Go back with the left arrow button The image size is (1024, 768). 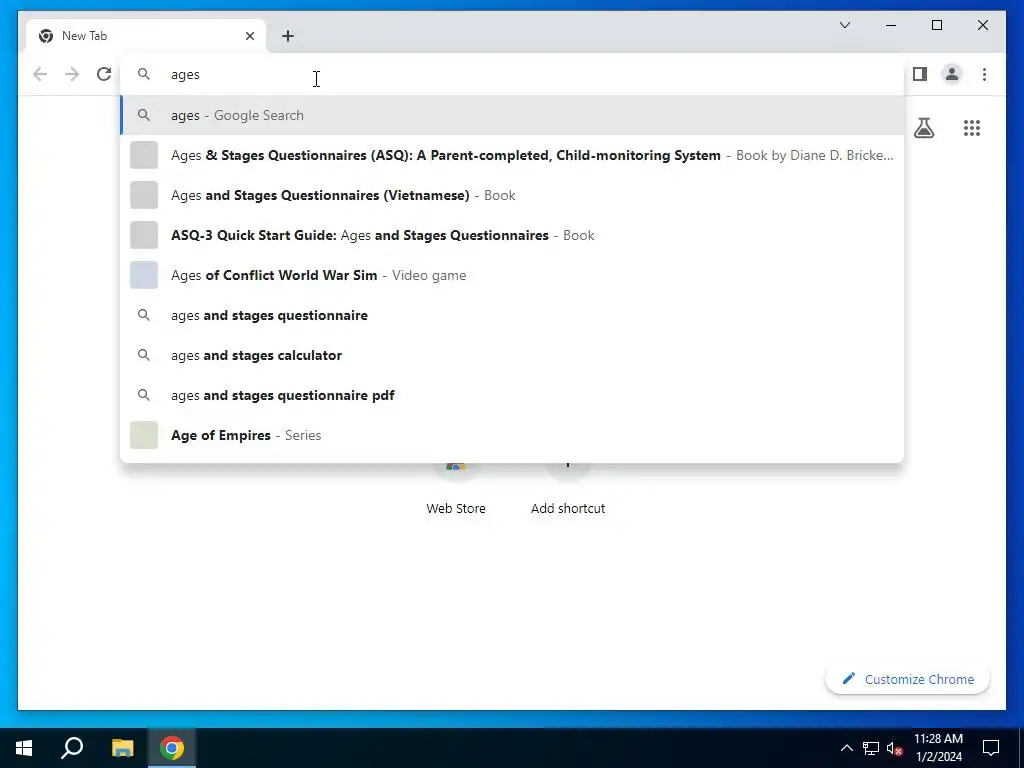pos(40,74)
